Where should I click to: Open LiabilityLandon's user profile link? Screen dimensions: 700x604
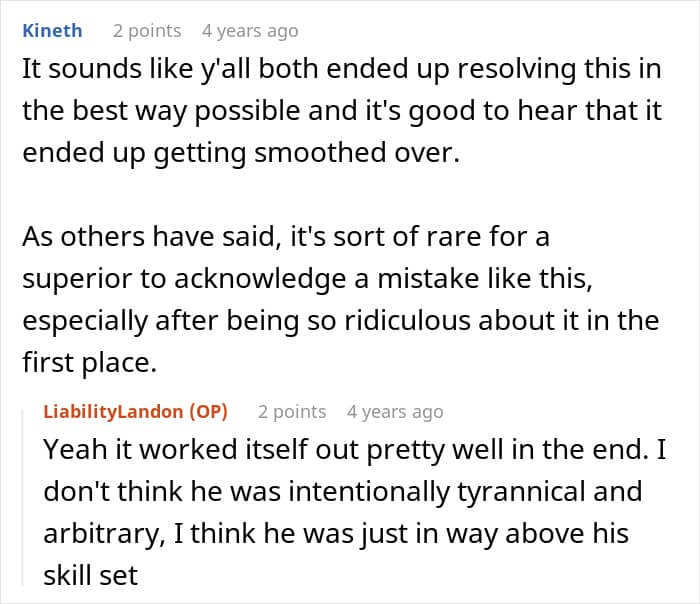pos(113,411)
